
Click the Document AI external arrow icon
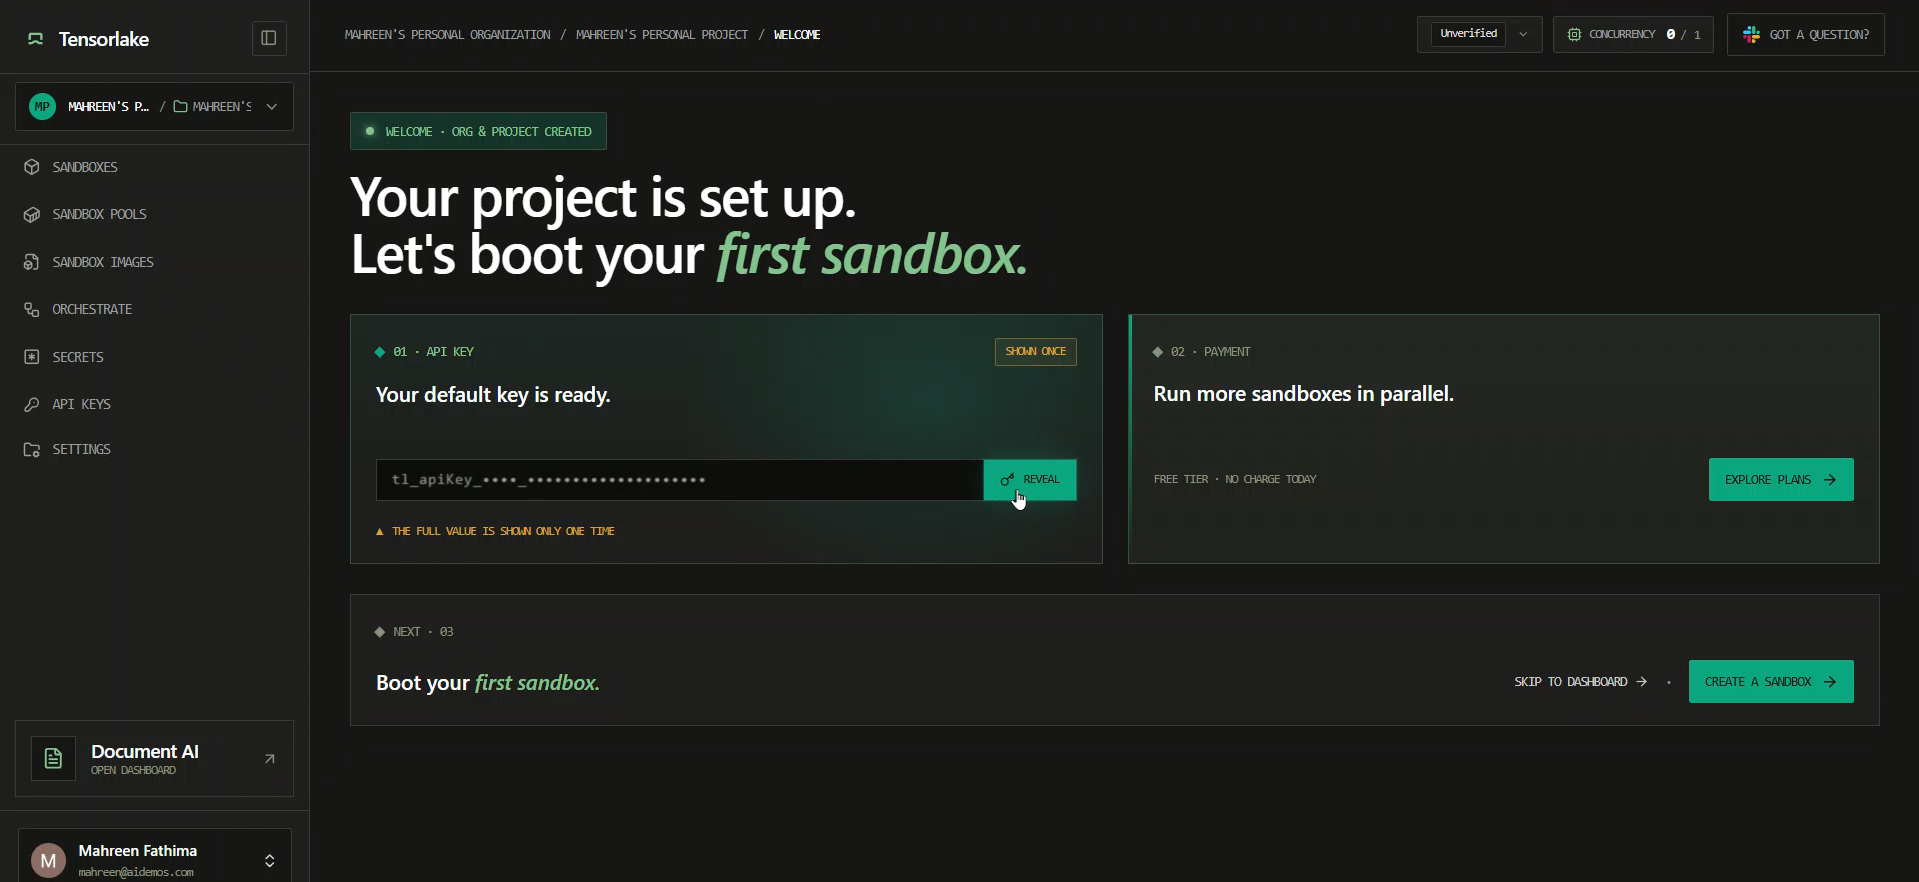point(269,759)
